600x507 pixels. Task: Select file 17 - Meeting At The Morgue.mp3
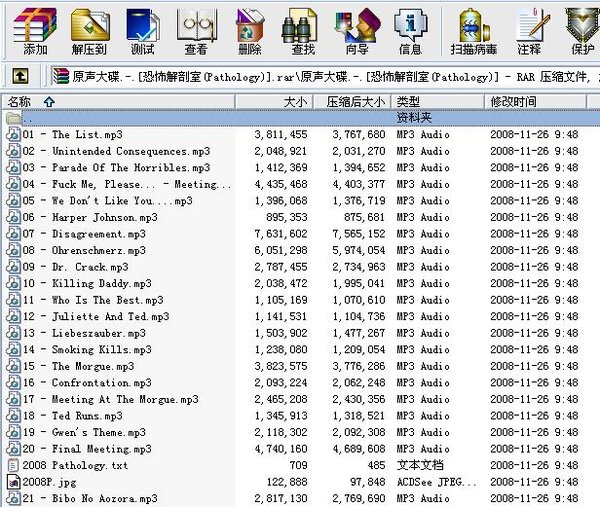[x=110, y=399]
